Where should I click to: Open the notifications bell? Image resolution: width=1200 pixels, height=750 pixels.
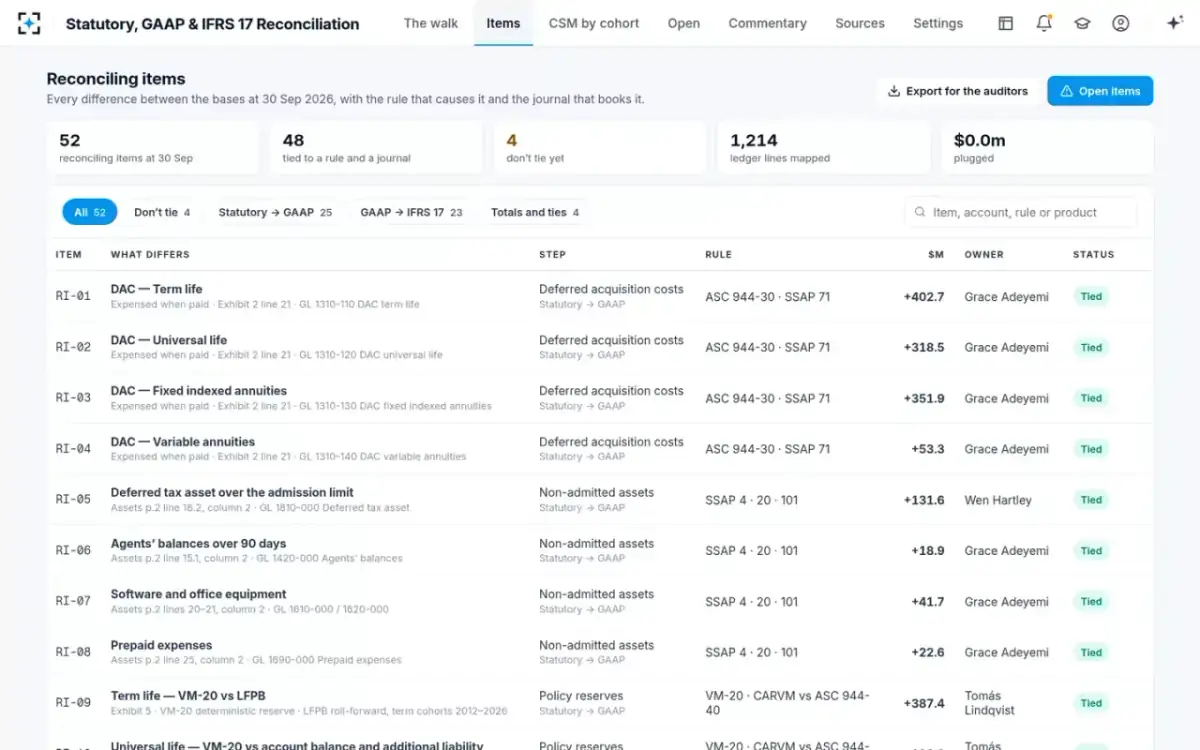(1044, 23)
